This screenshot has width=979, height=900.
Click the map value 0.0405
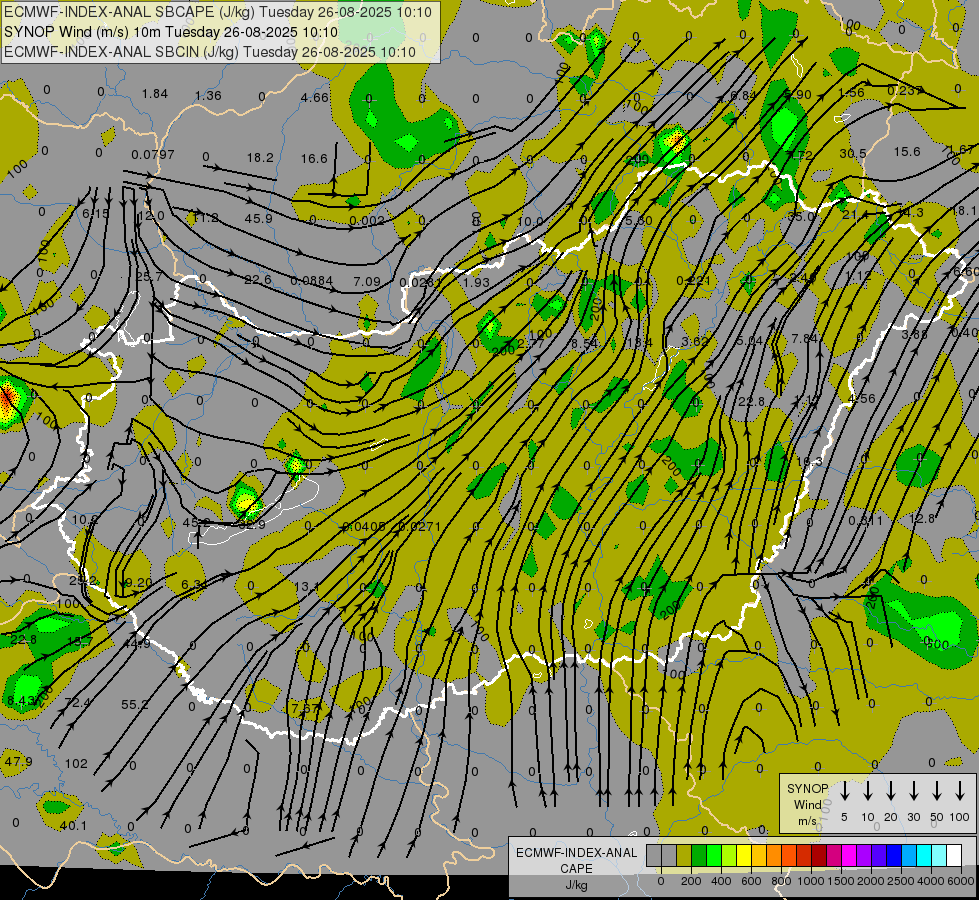pos(364,527)
